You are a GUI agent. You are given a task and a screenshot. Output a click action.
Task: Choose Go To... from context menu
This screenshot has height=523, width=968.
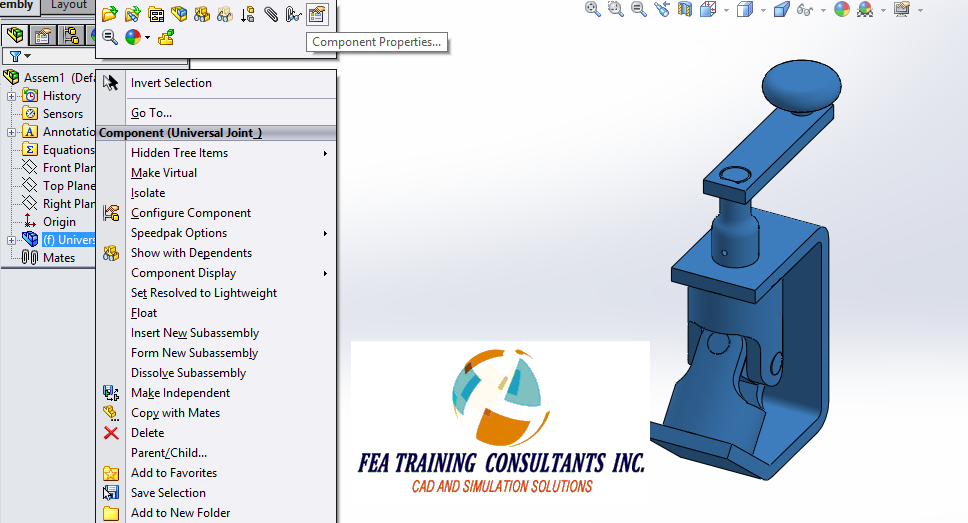[217, 113]
